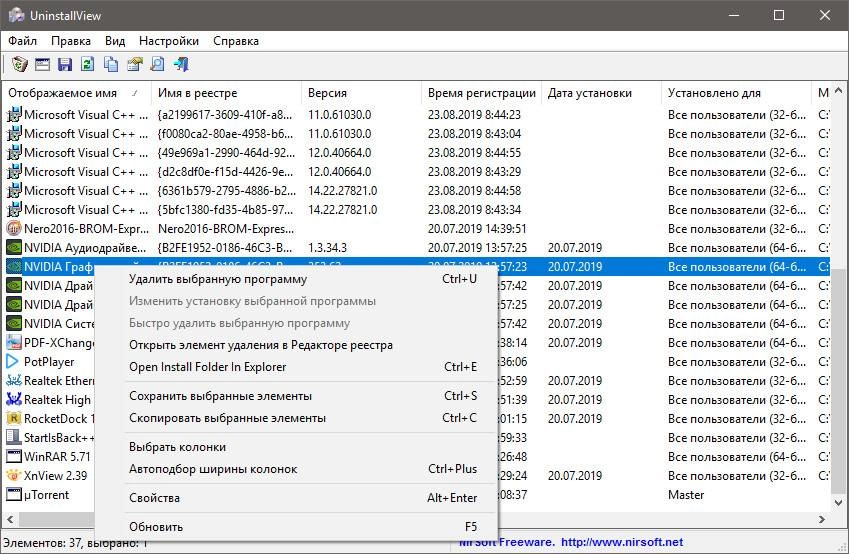Open the Справка menu
Screen dimensions: 849x554
click(x=236, y=41)
